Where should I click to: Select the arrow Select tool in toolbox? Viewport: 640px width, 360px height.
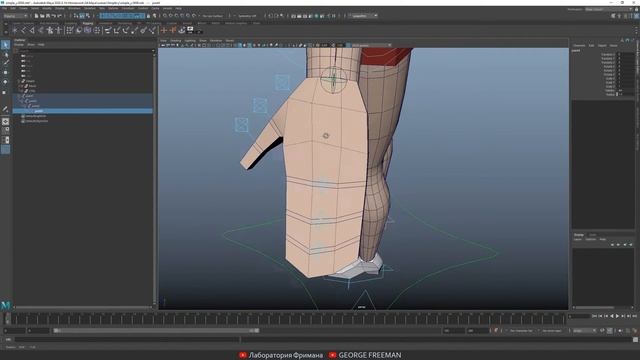5,44
